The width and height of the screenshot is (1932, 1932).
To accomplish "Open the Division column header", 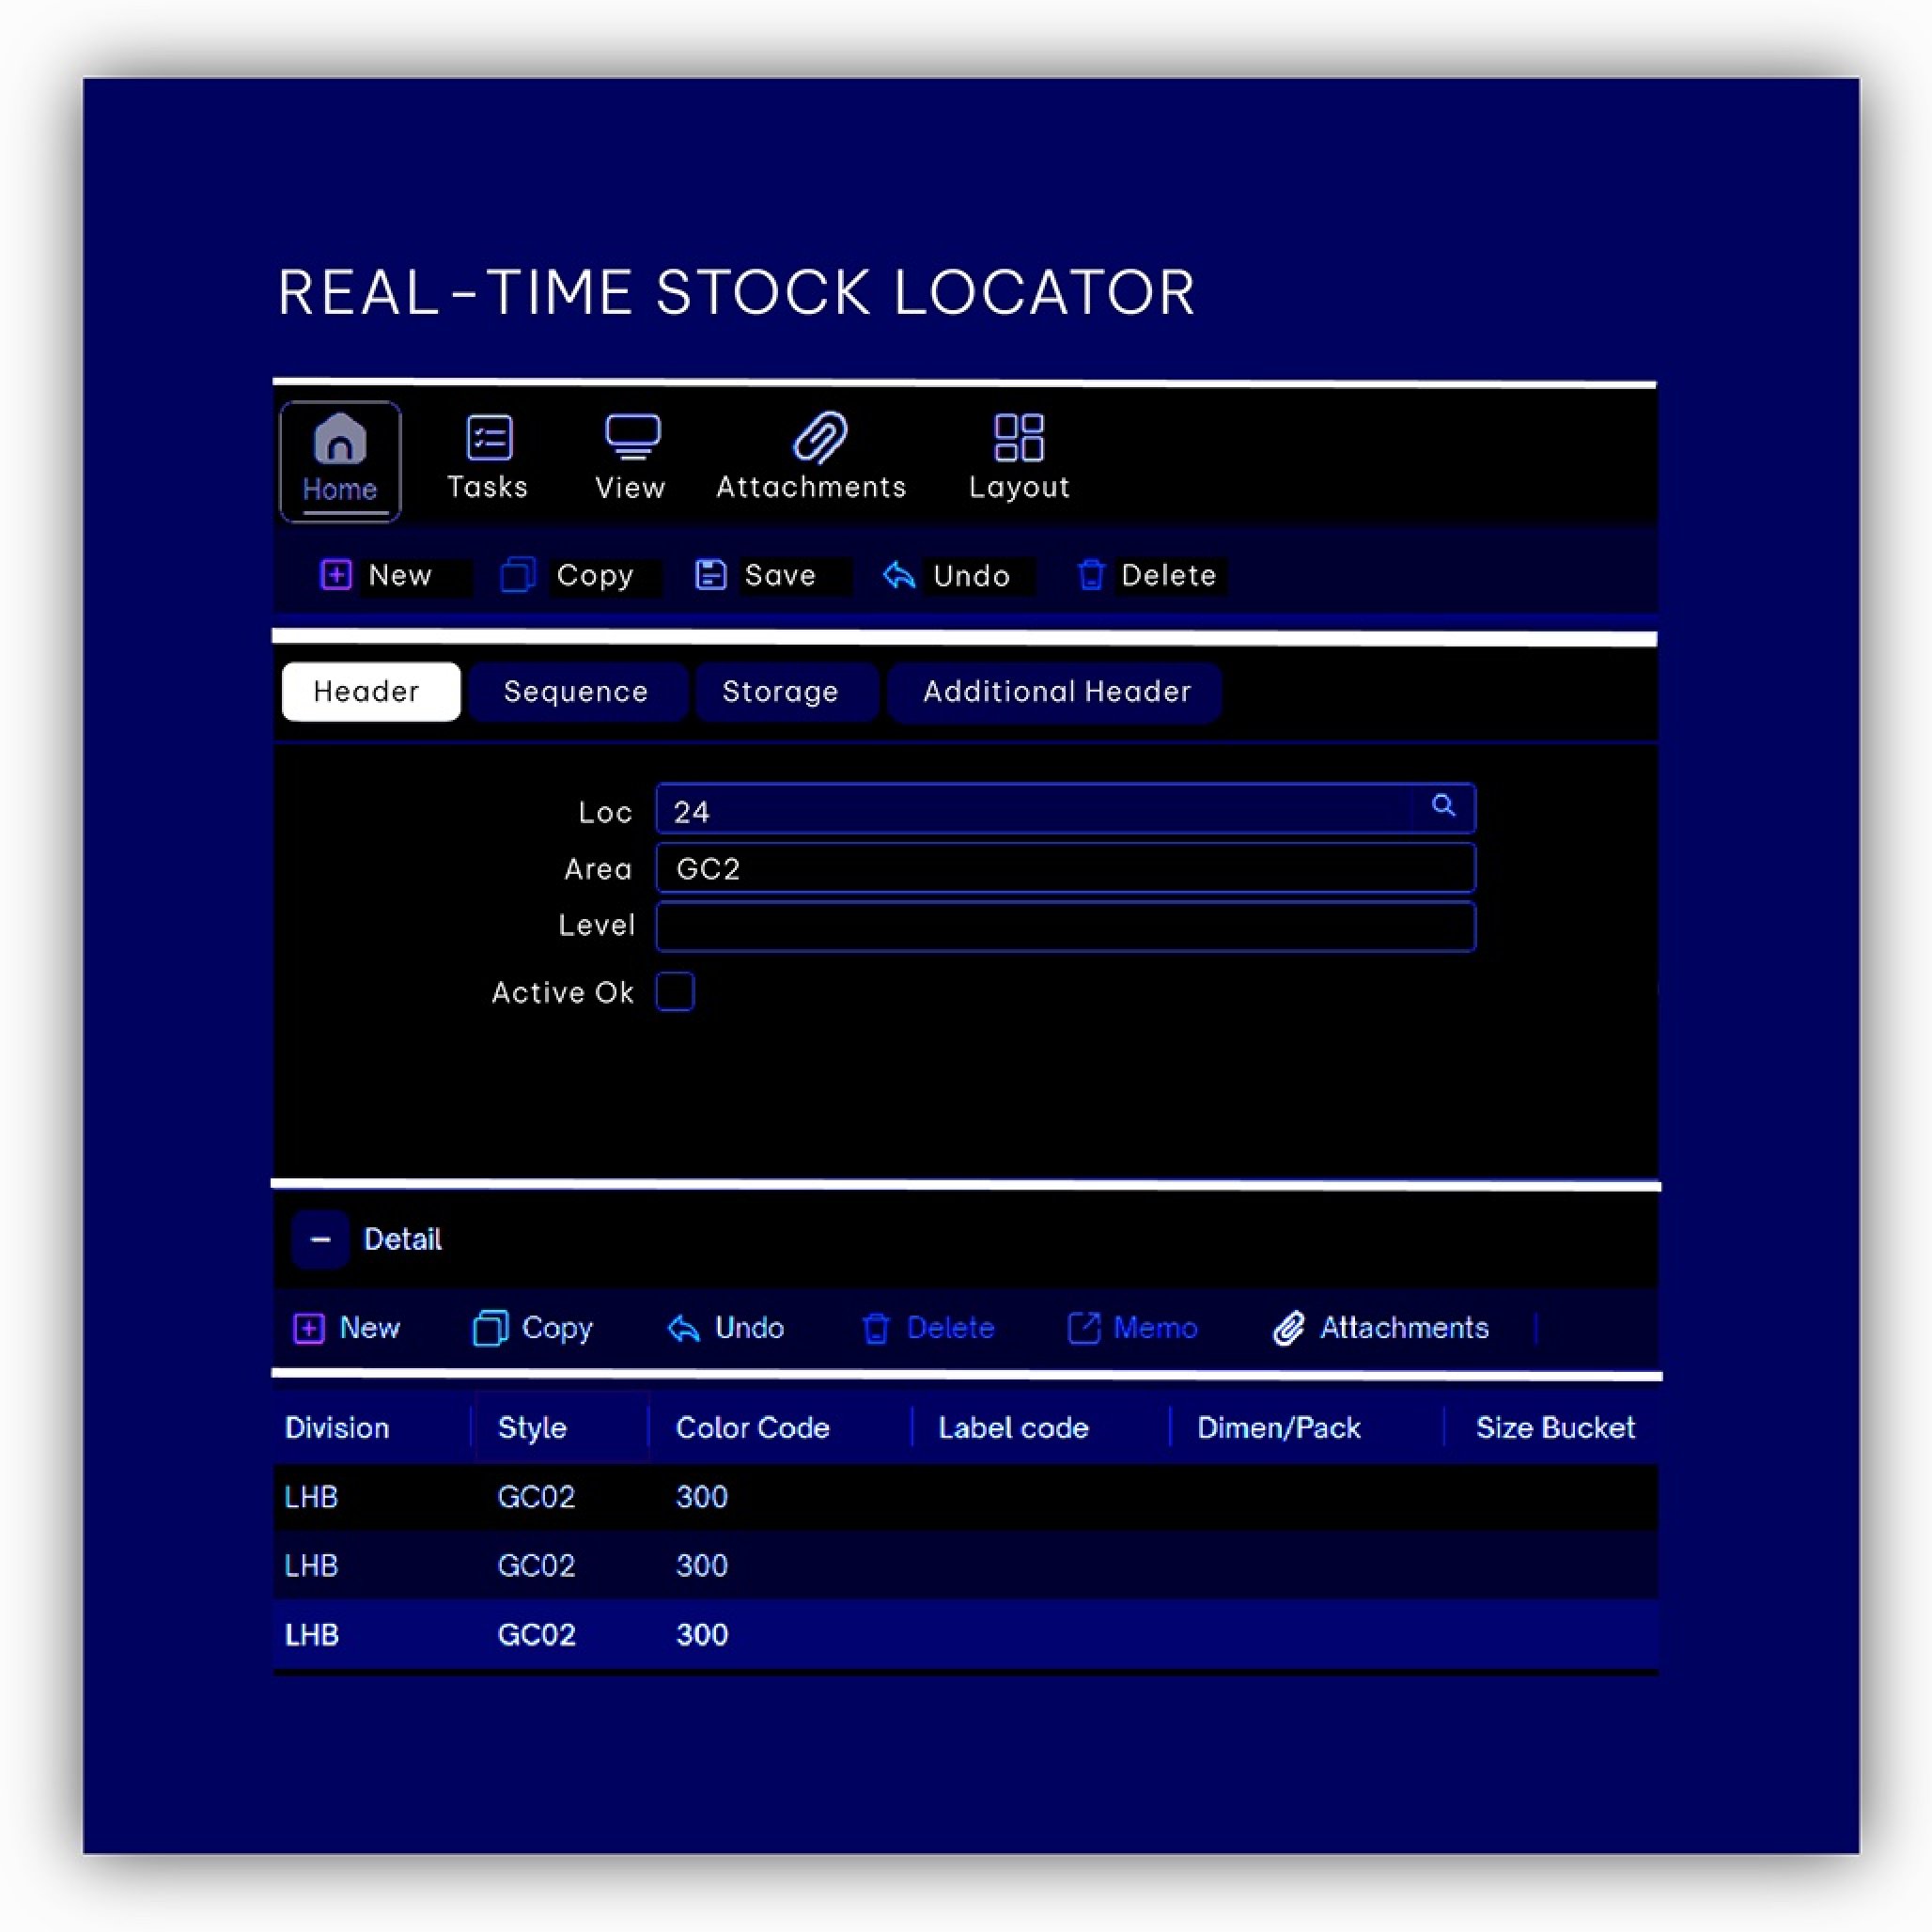I will (x=337, y=1428).
